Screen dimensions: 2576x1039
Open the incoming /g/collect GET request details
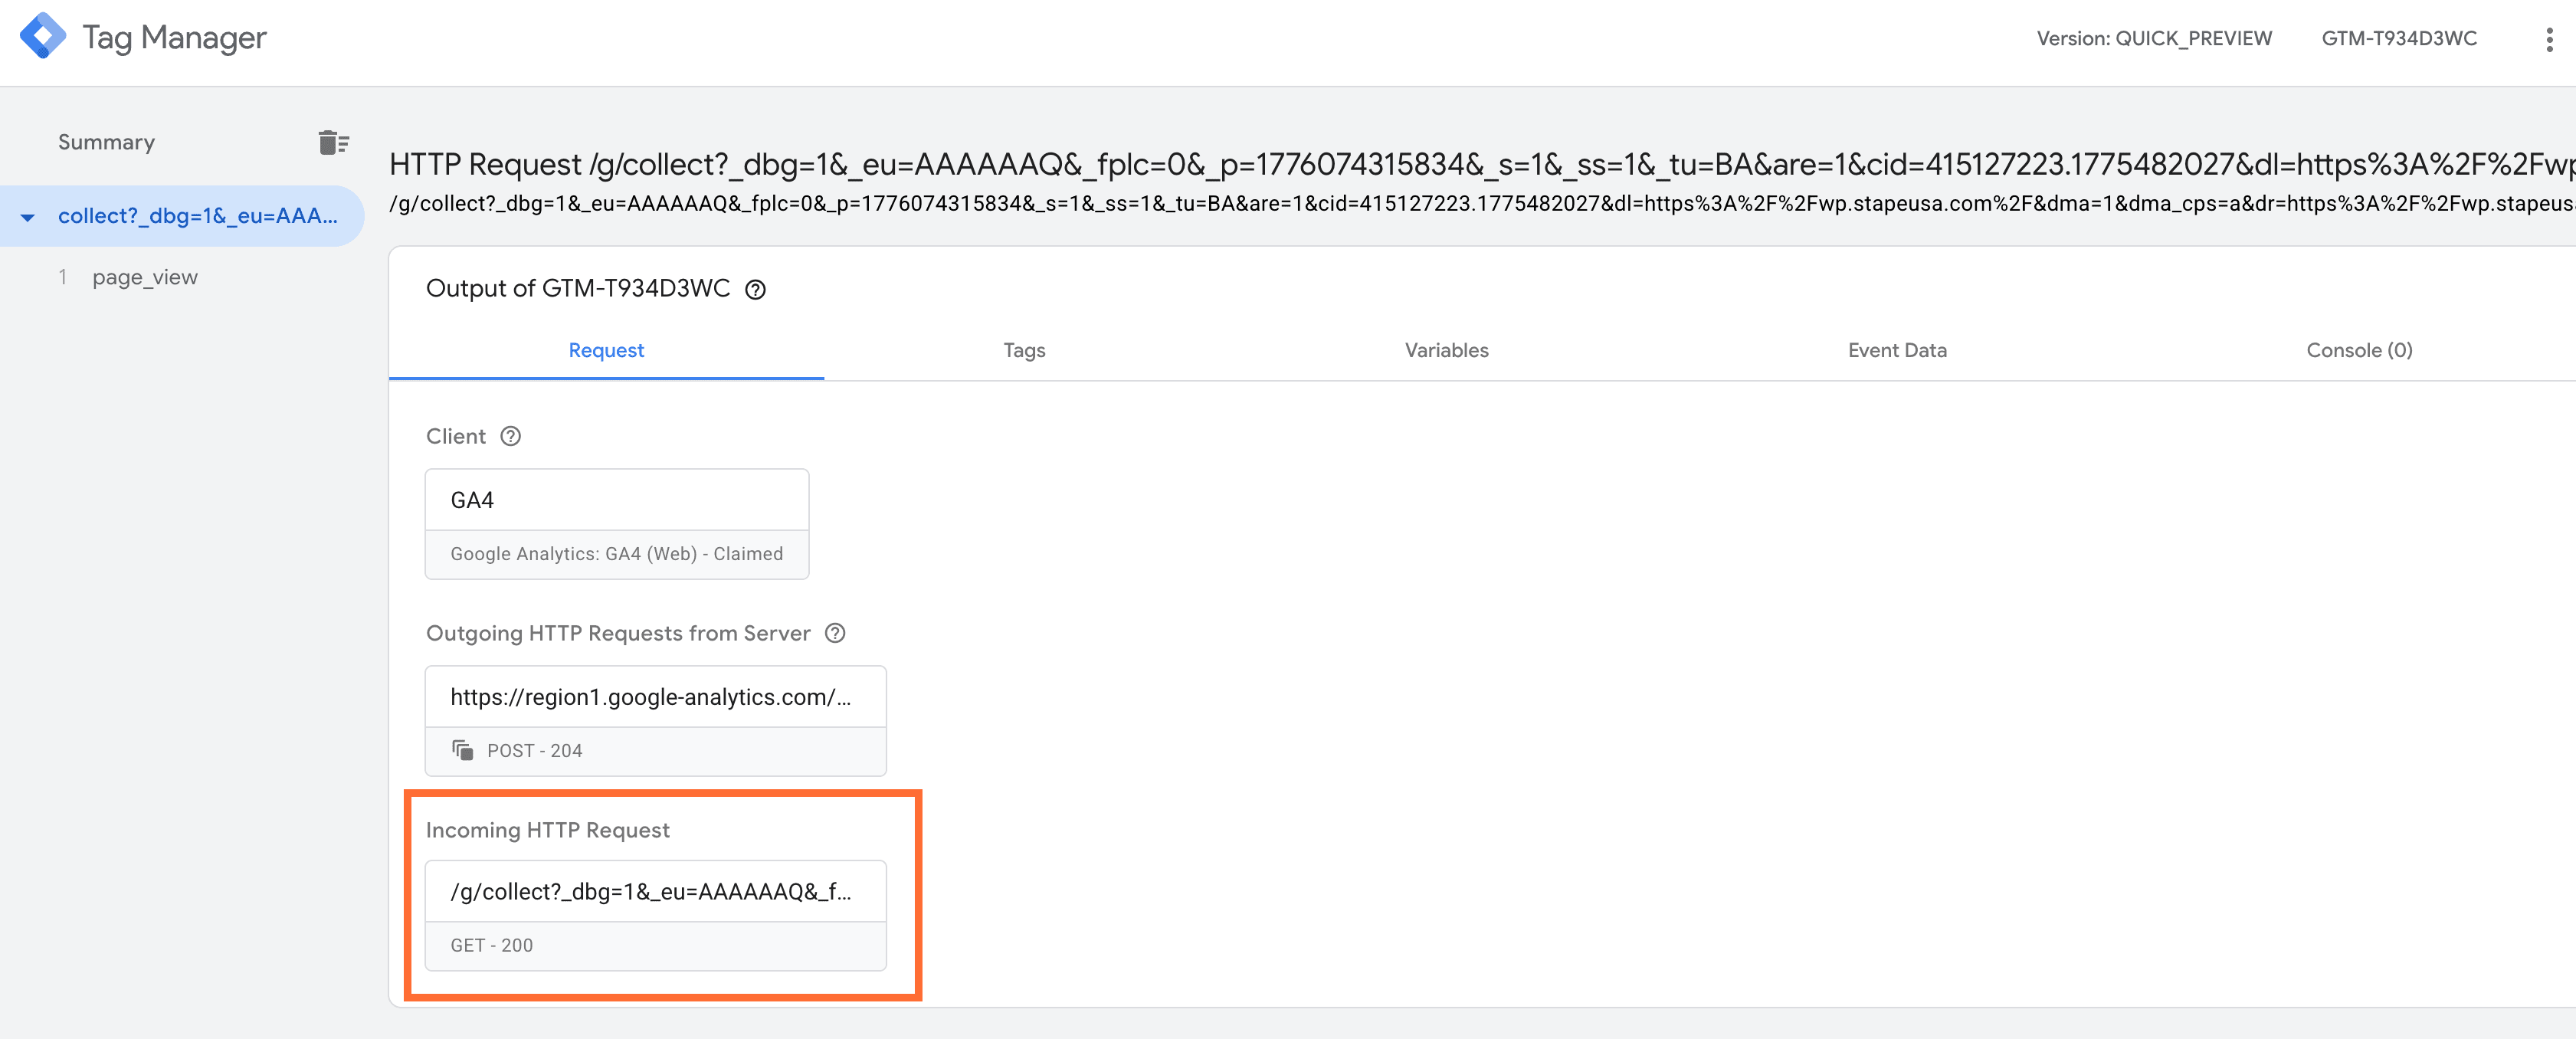click(655, 891)
